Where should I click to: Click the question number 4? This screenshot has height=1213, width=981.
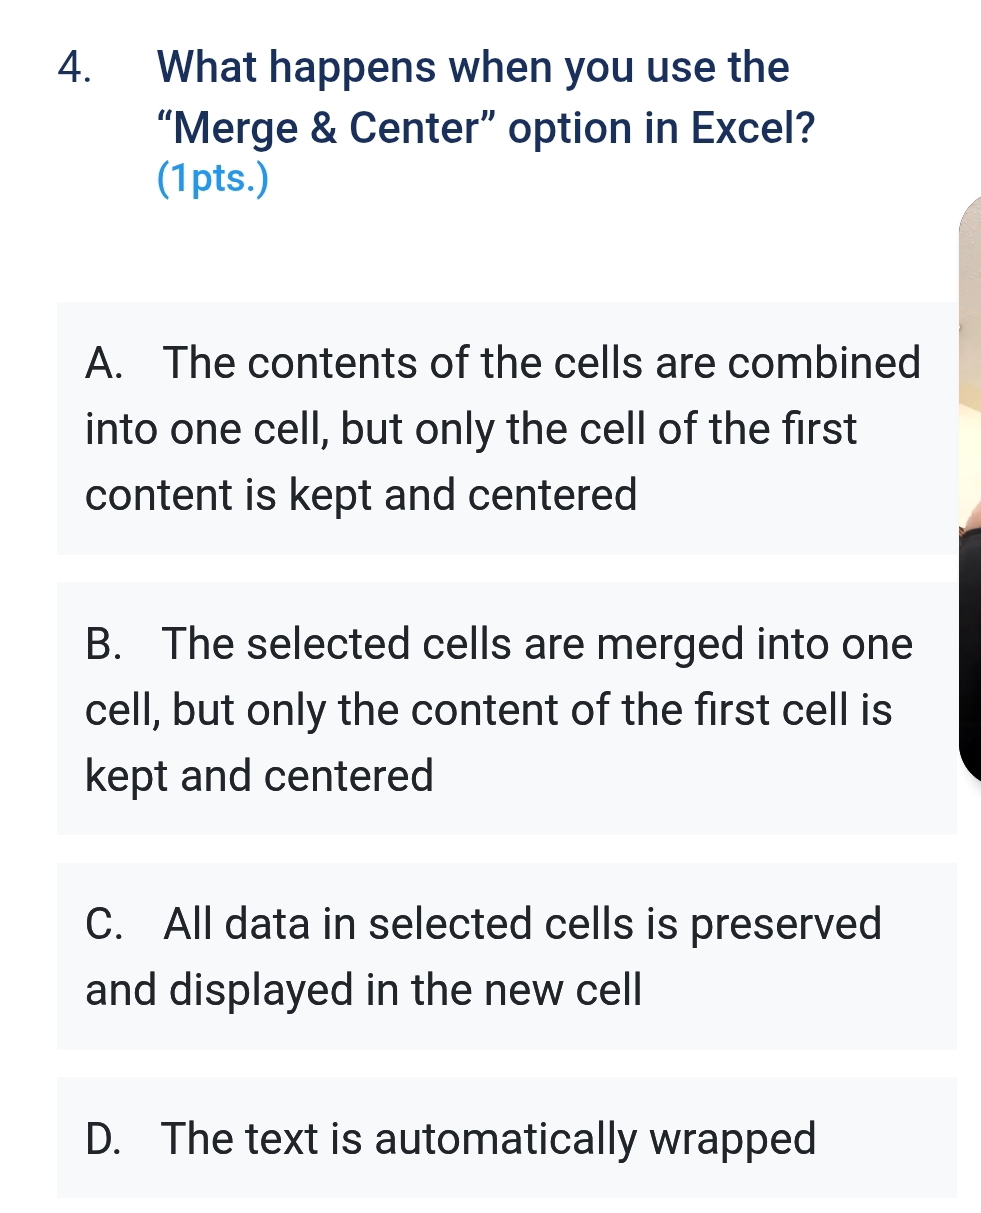75,67
